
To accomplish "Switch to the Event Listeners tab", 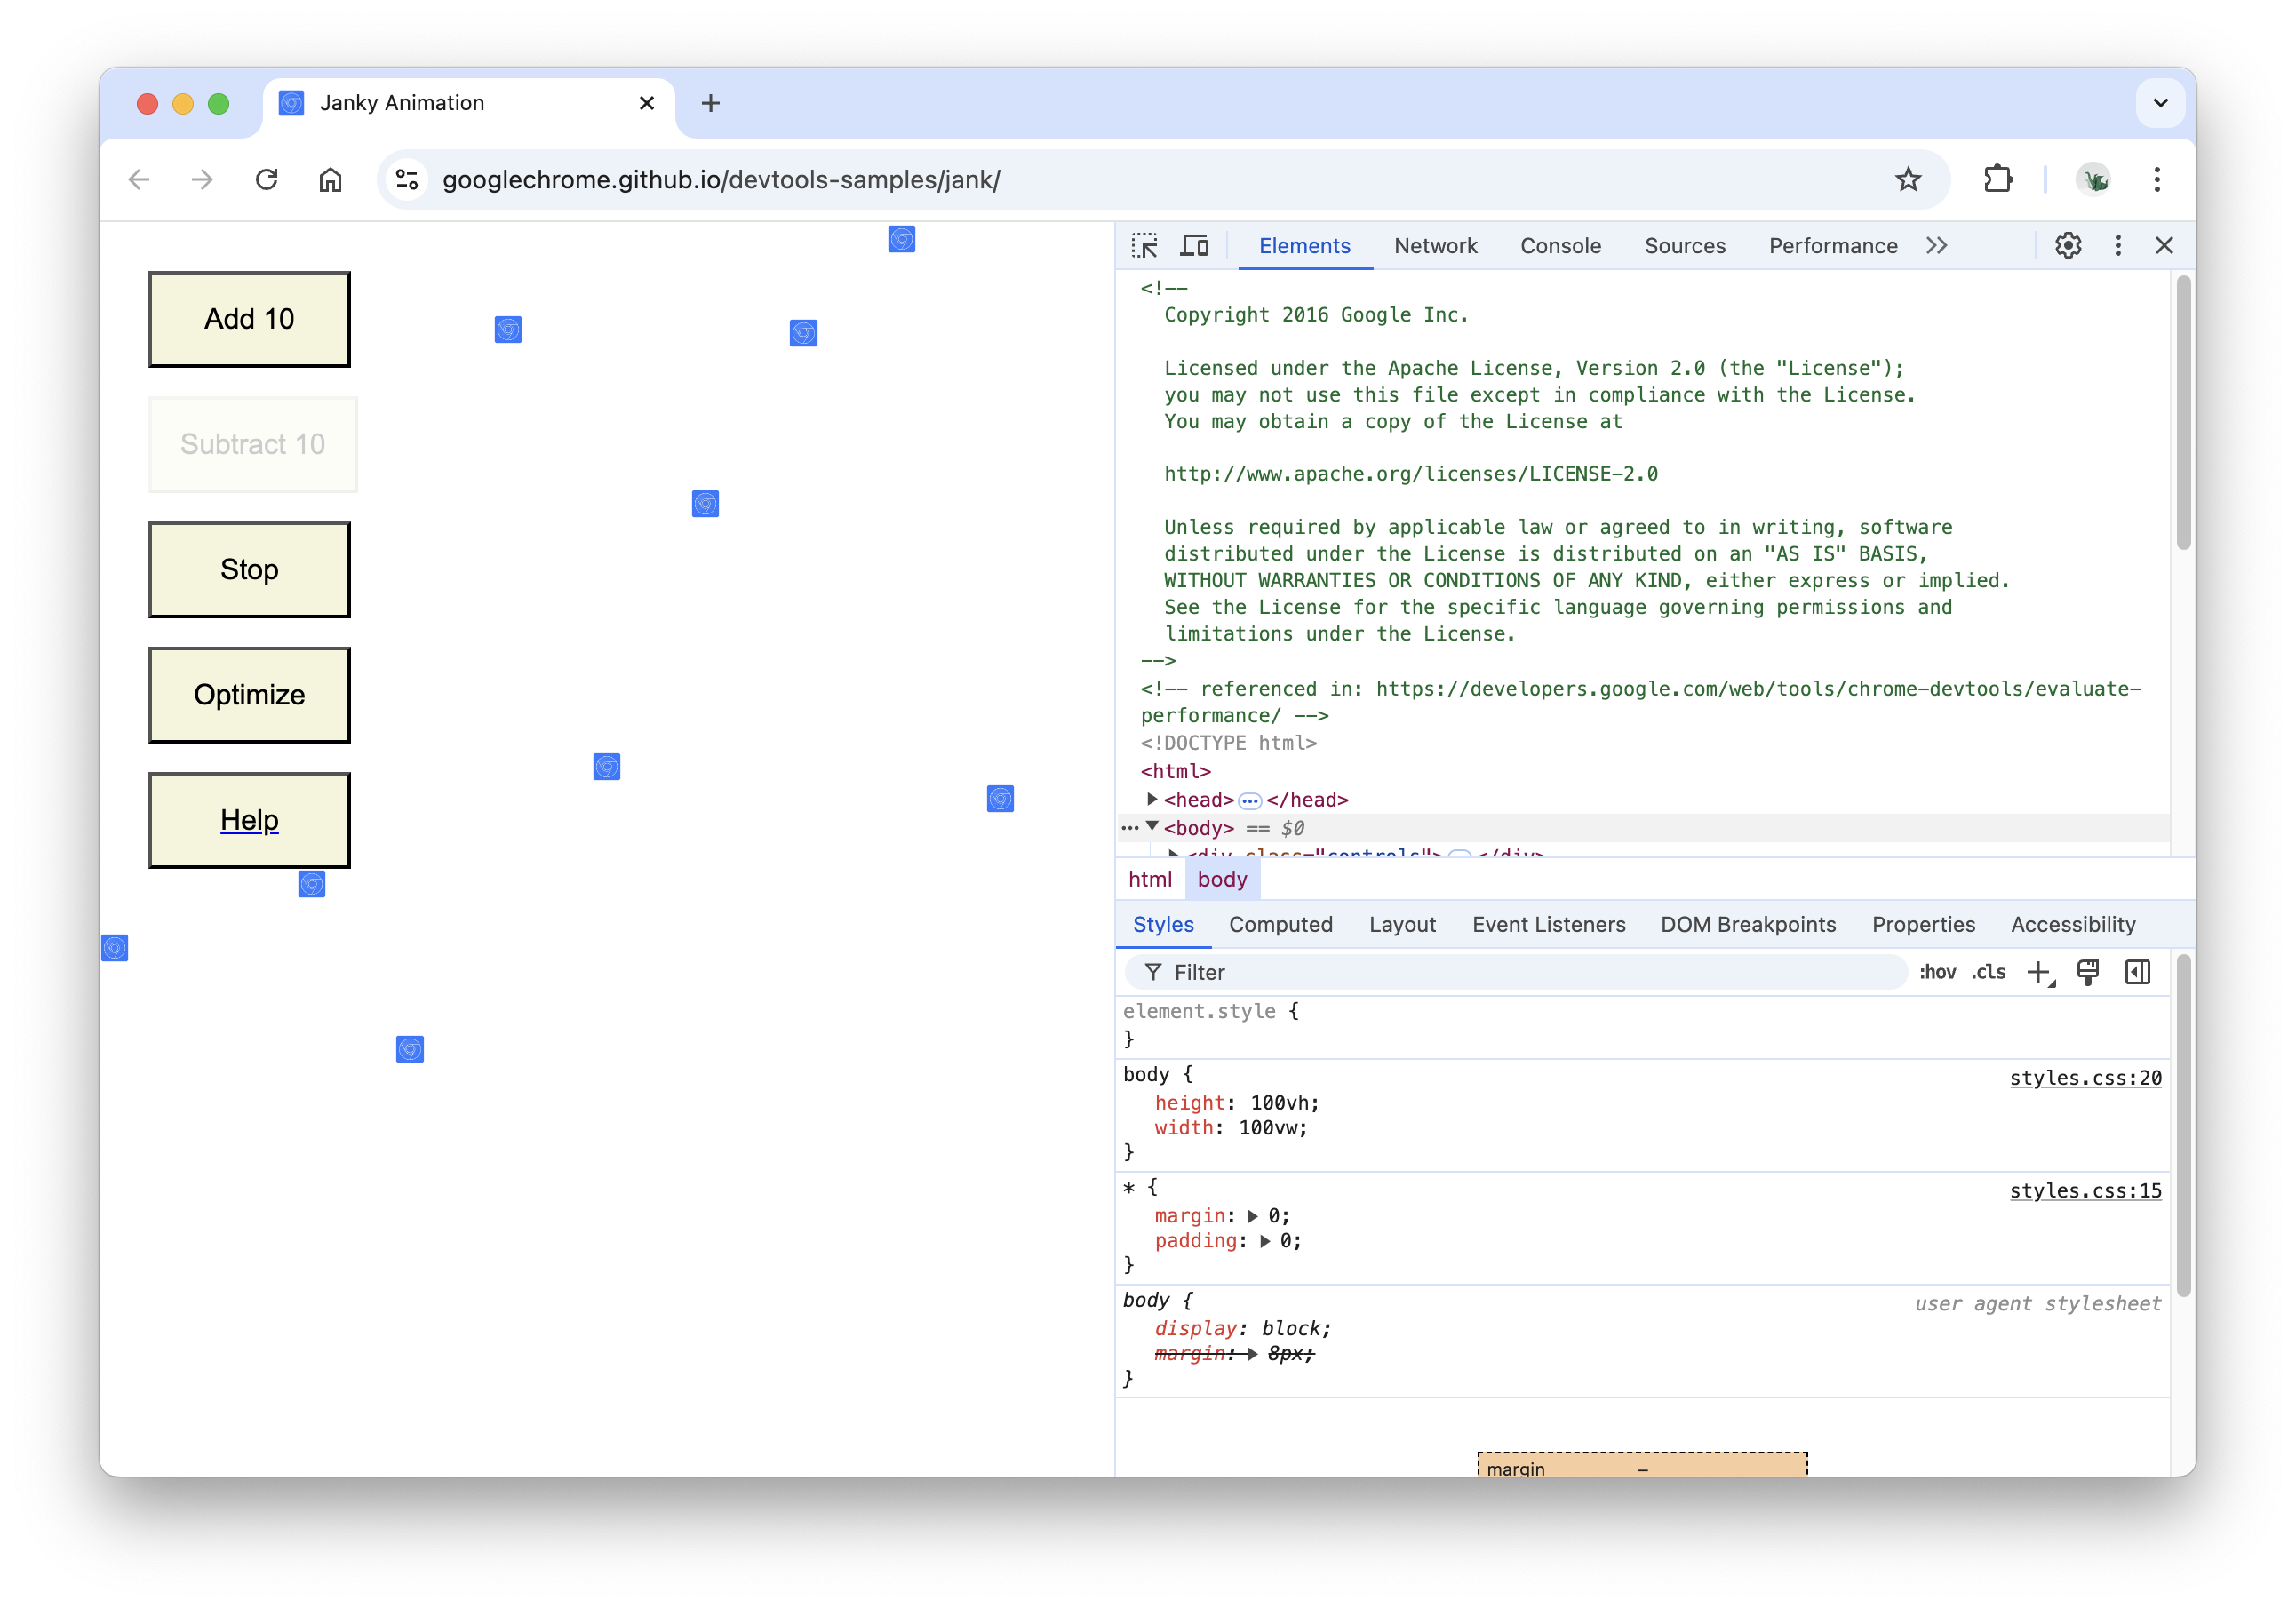I will [x=1546, y=924].
